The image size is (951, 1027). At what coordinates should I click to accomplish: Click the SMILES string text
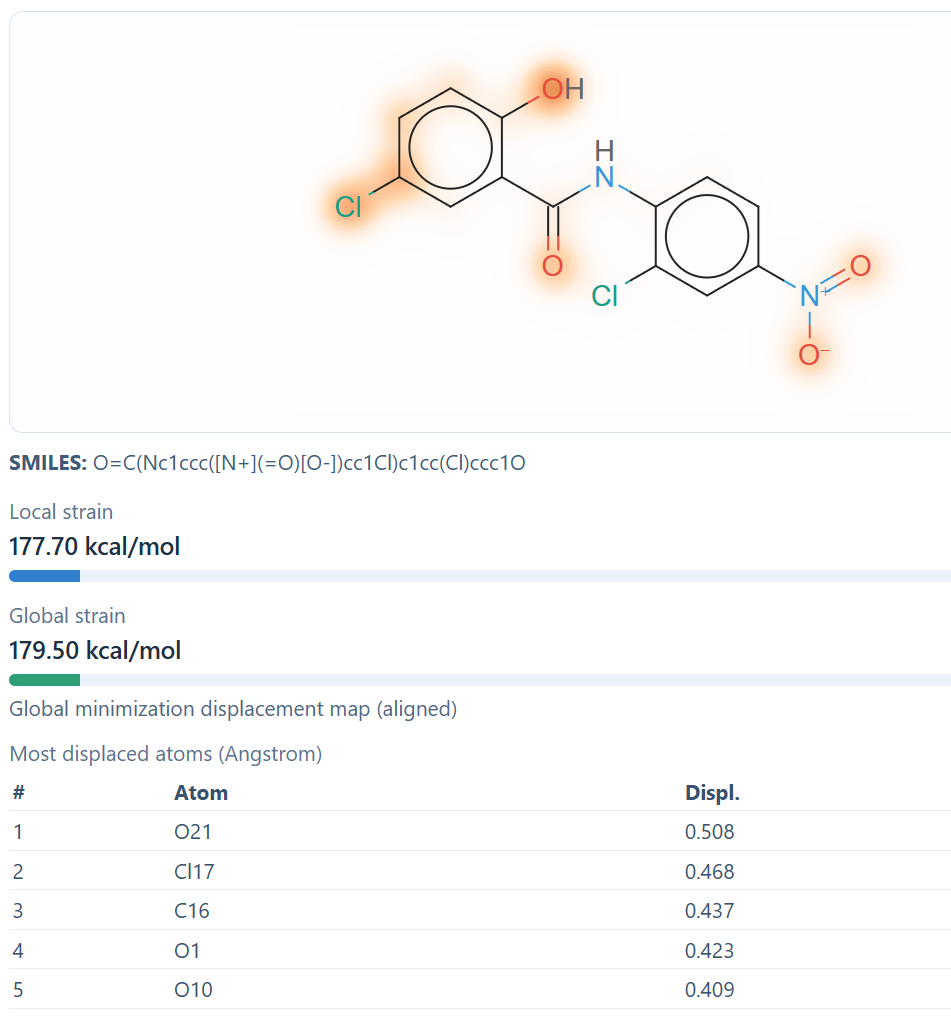tap(309, 463)
